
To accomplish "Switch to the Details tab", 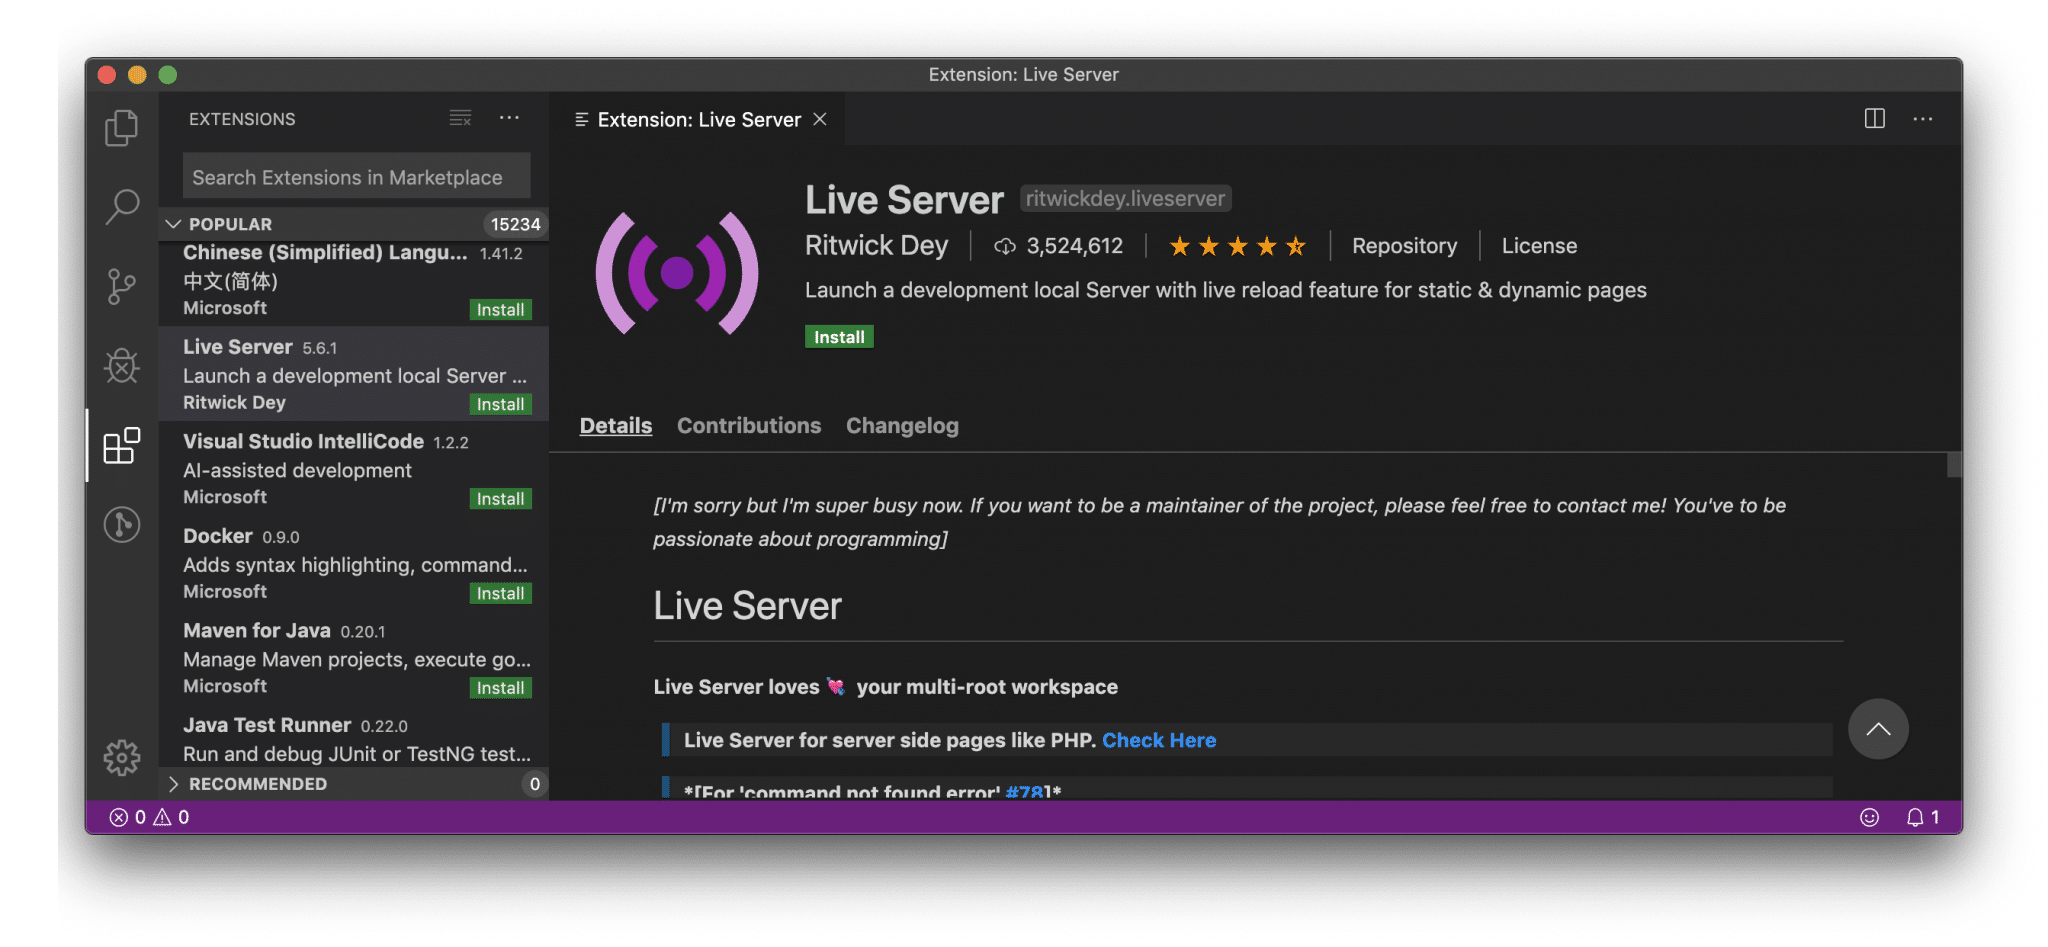I will [x=616, y=426].
